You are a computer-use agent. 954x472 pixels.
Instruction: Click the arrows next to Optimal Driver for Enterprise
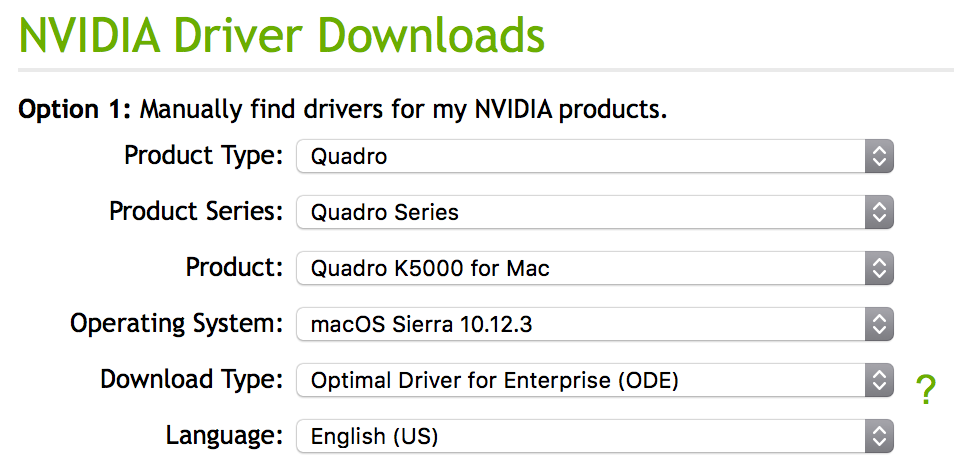(878, 380)
